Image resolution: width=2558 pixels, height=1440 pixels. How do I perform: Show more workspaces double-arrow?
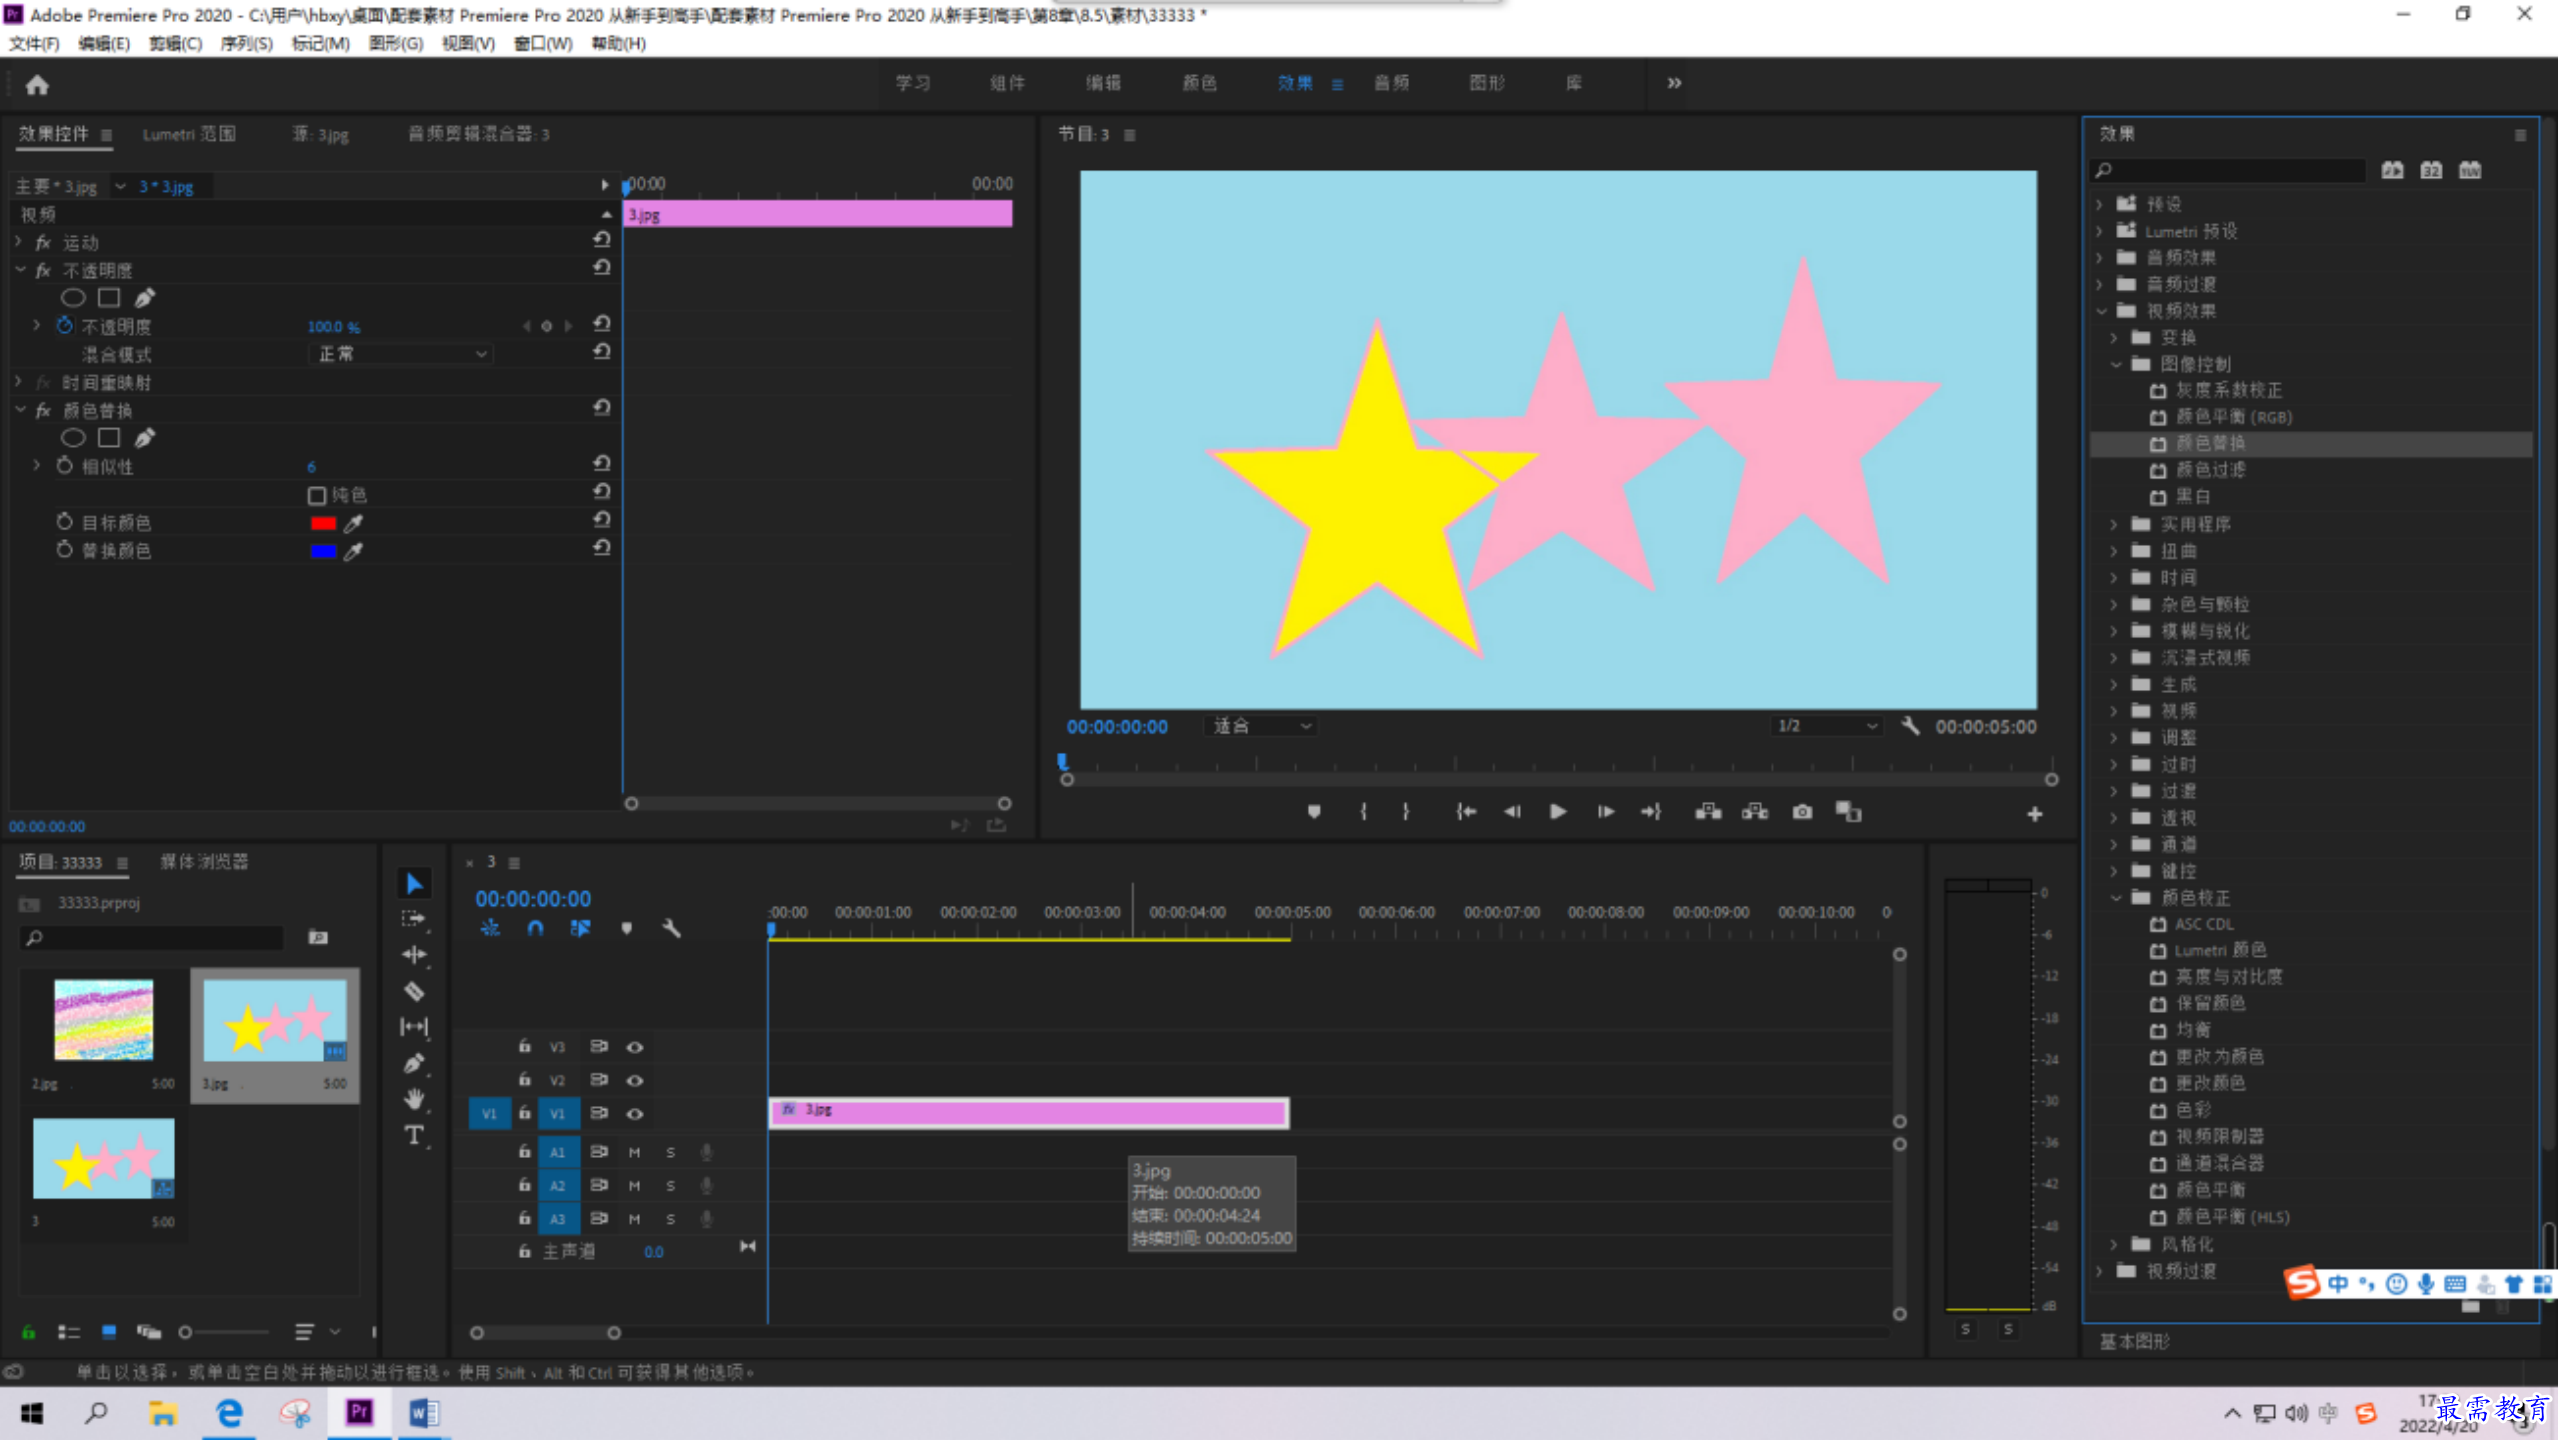1674,83
